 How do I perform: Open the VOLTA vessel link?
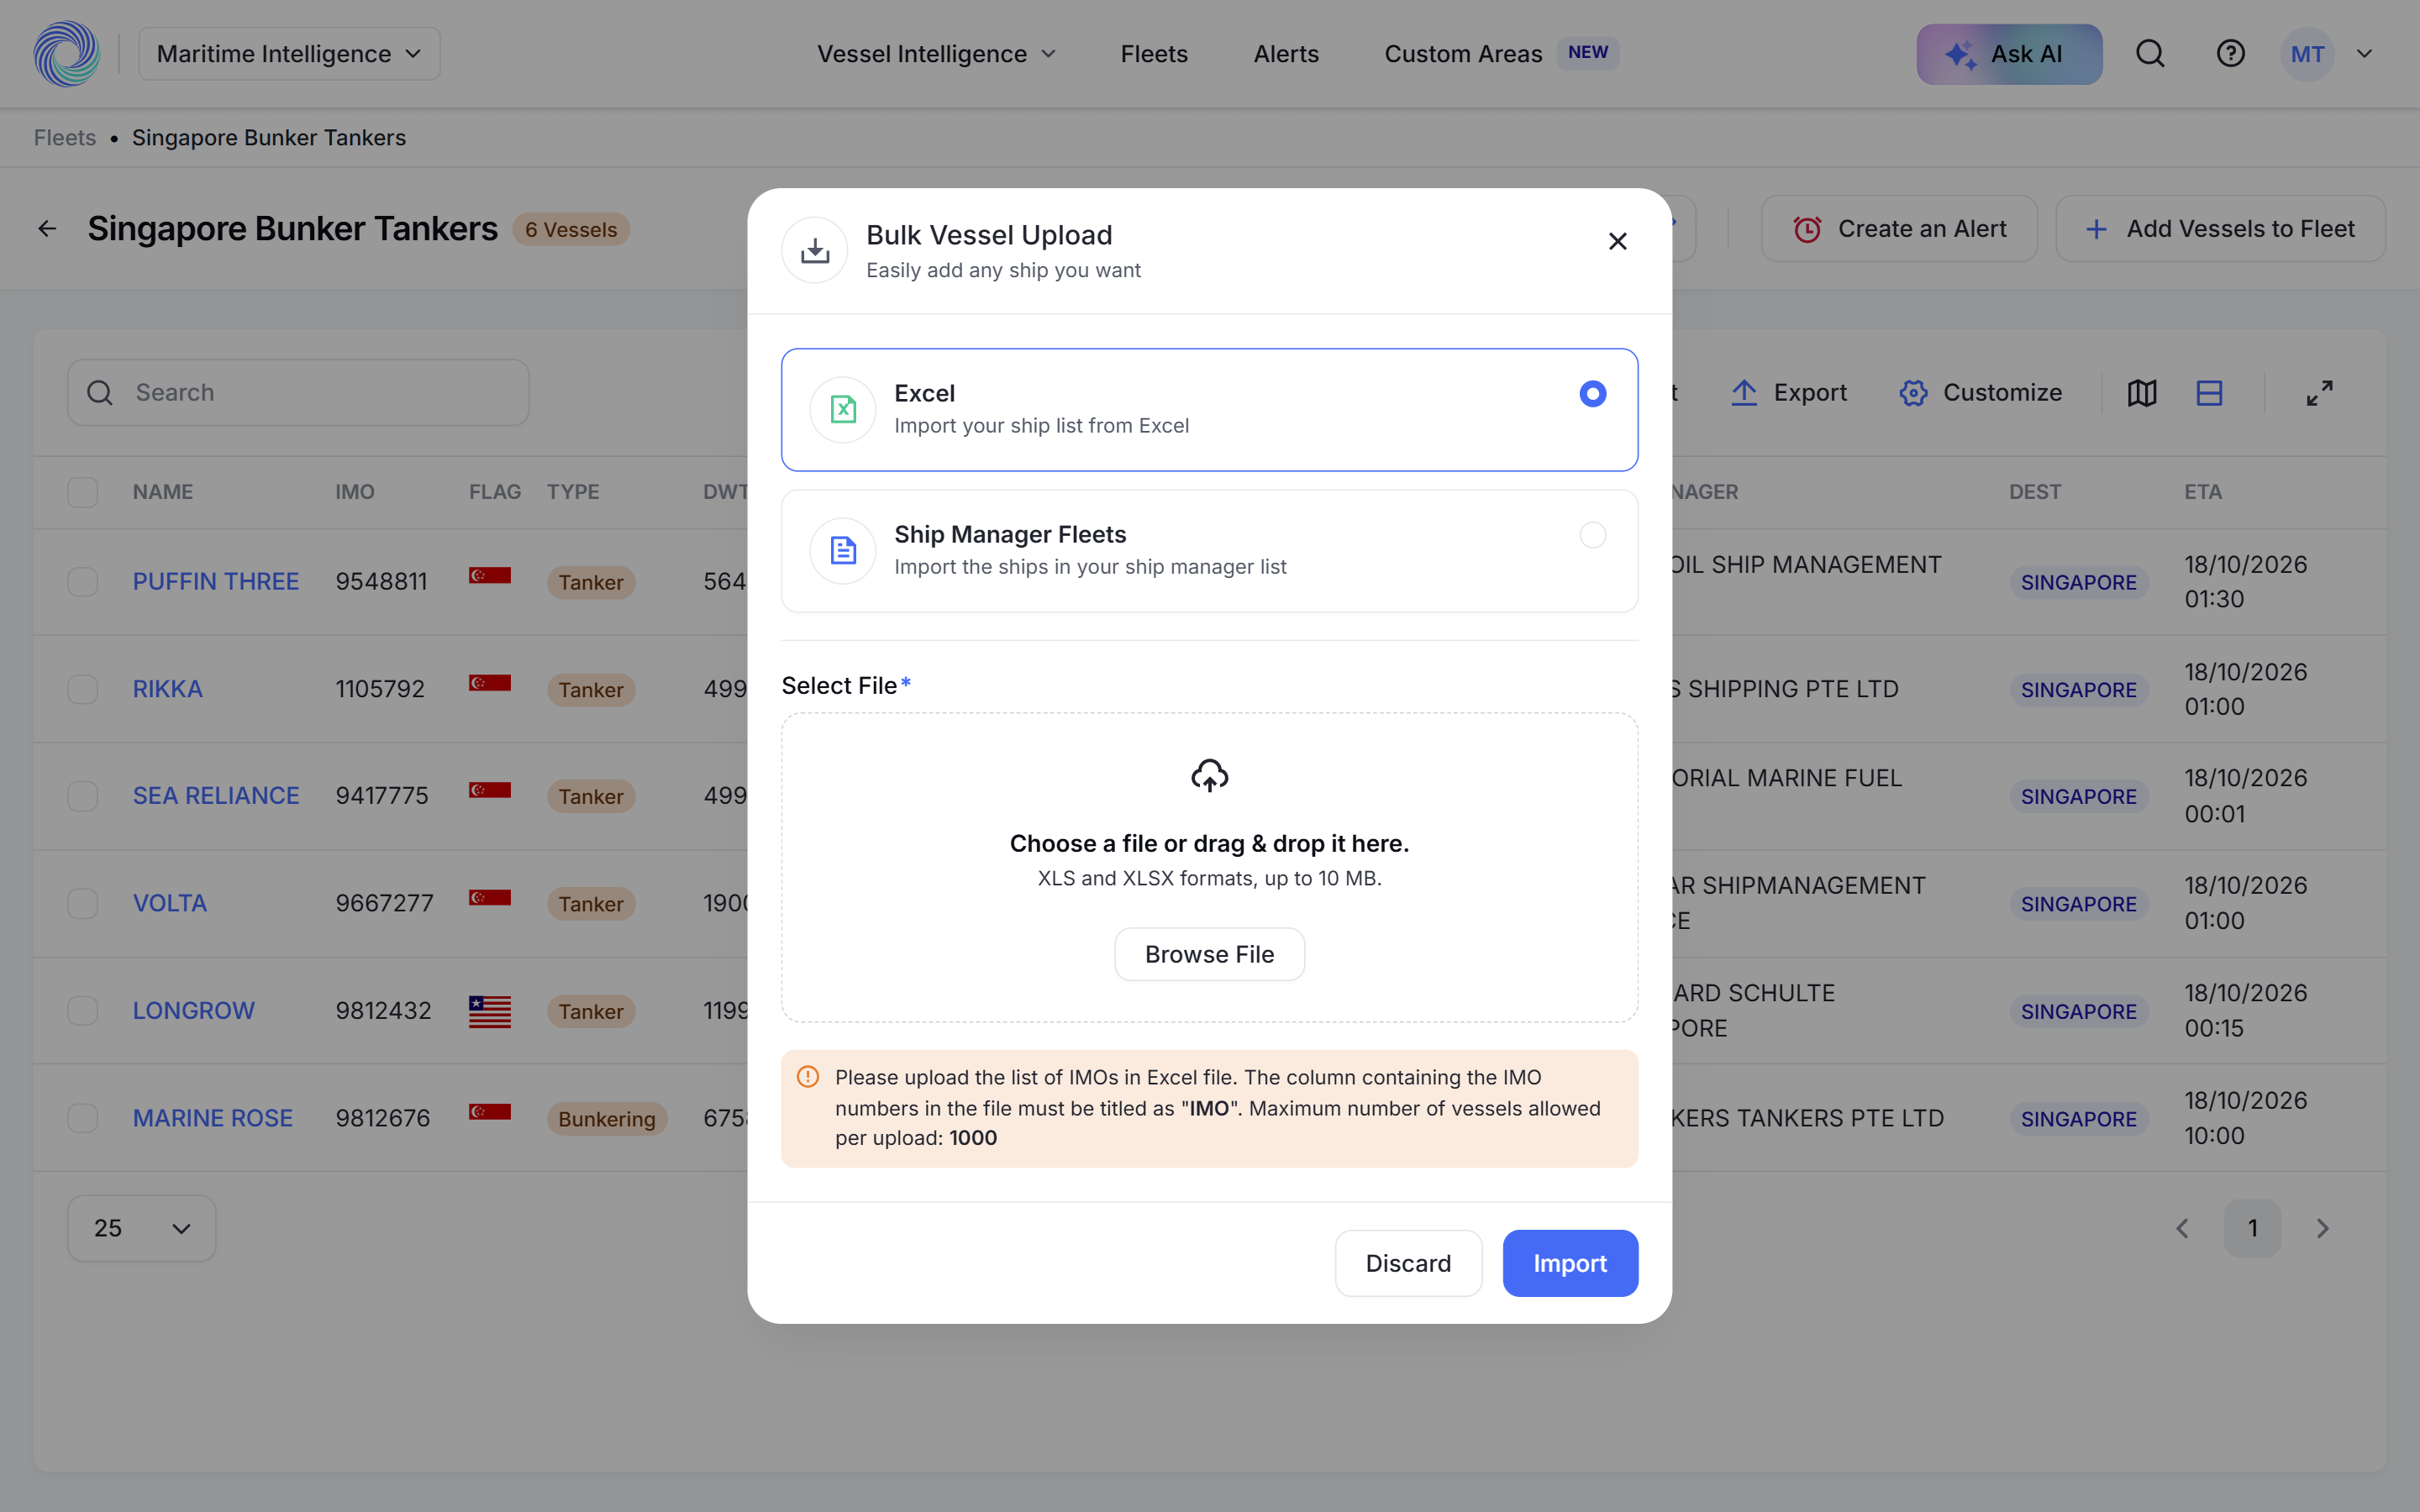pos(170,903)
